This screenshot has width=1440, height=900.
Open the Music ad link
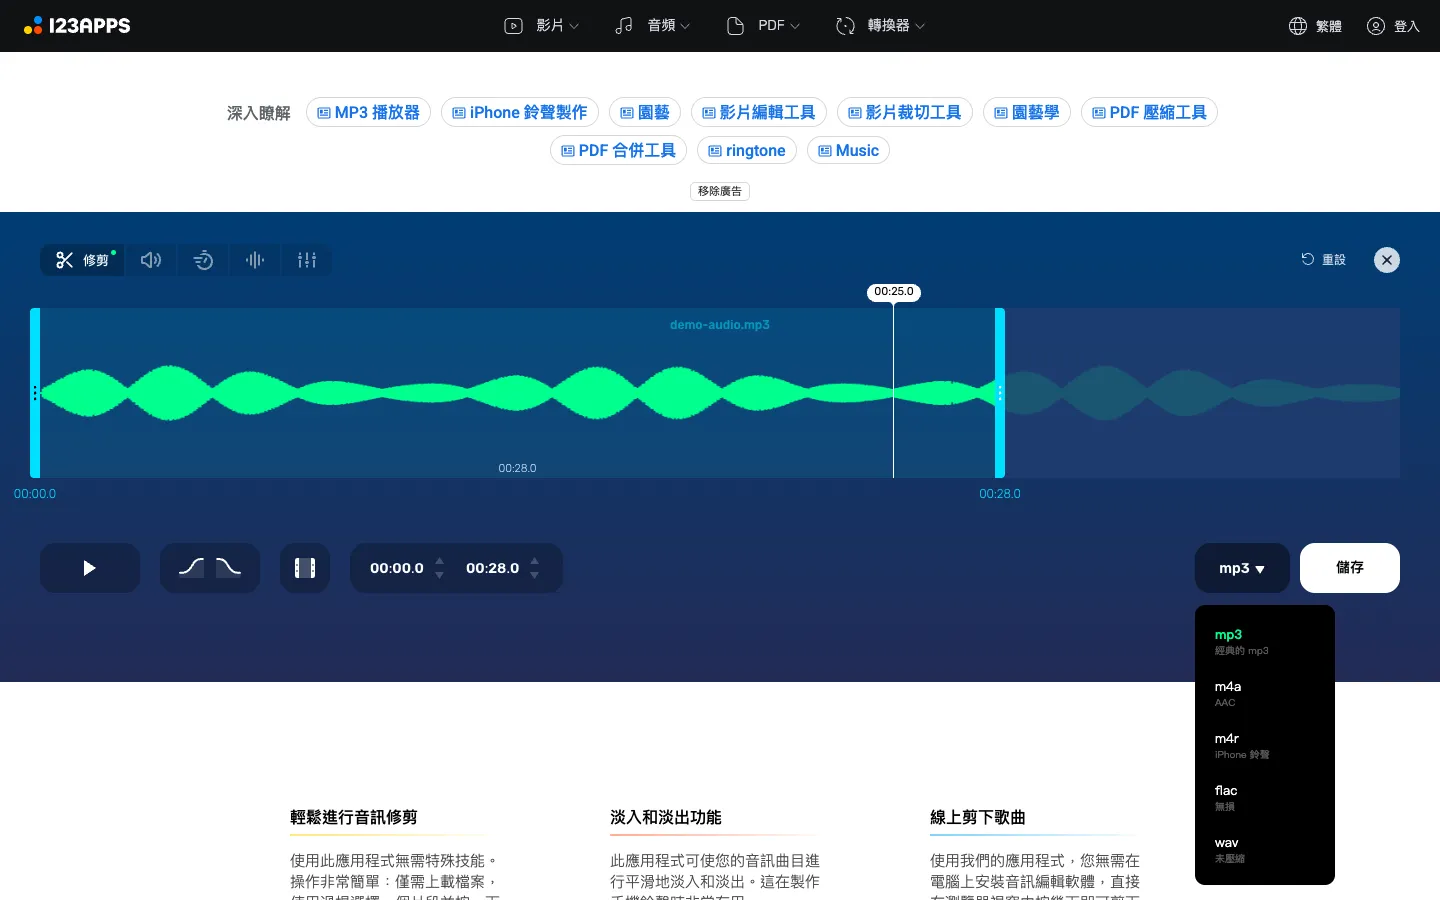coord(848,150)
